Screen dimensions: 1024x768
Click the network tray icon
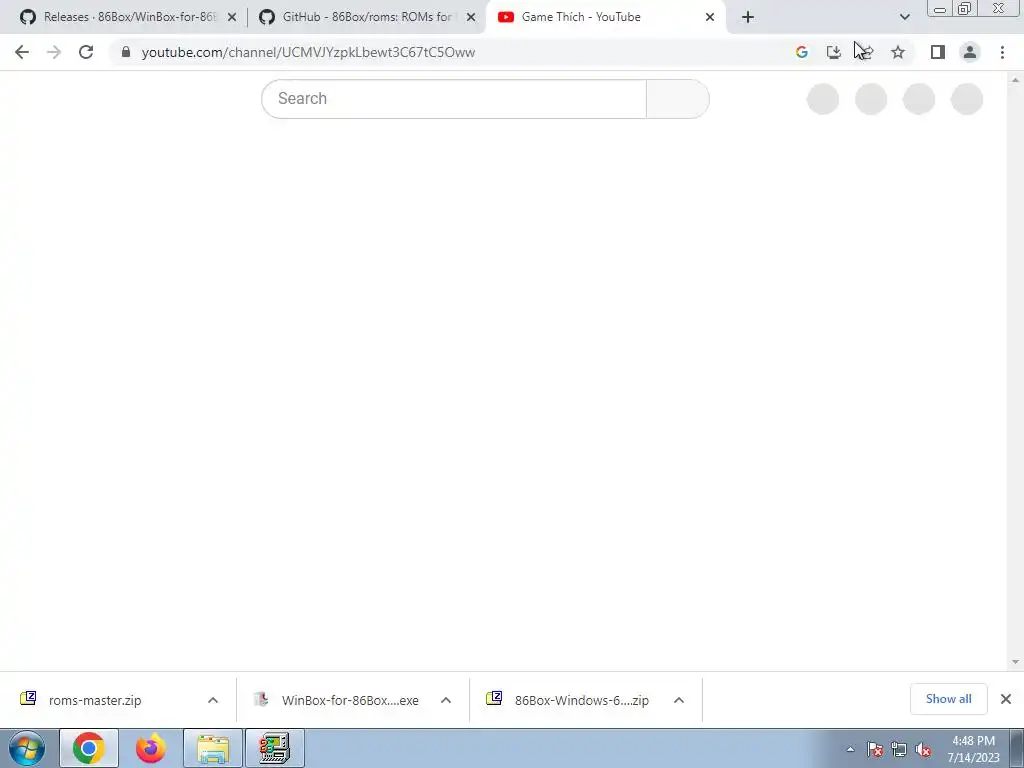click(x=899, y=750)
